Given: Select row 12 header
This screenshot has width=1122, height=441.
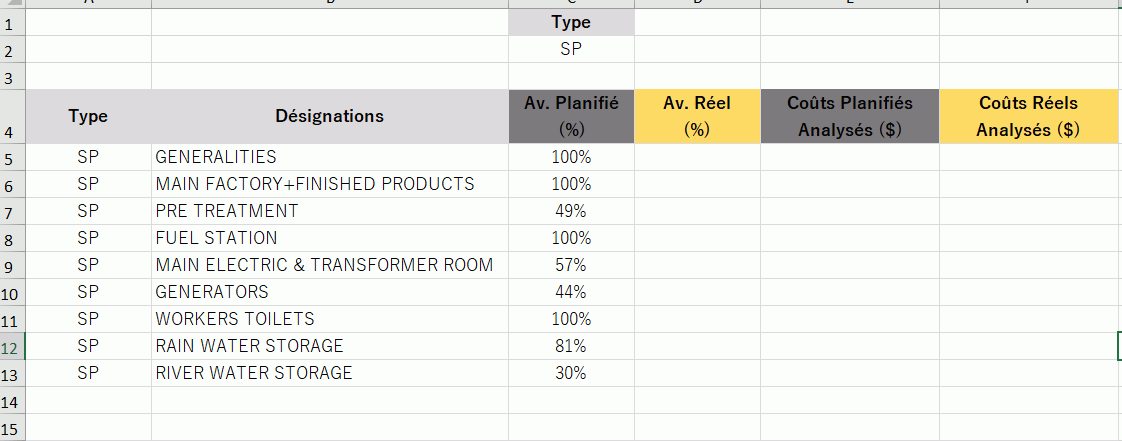Looking at the screenshot, I should tap(12, 346).
